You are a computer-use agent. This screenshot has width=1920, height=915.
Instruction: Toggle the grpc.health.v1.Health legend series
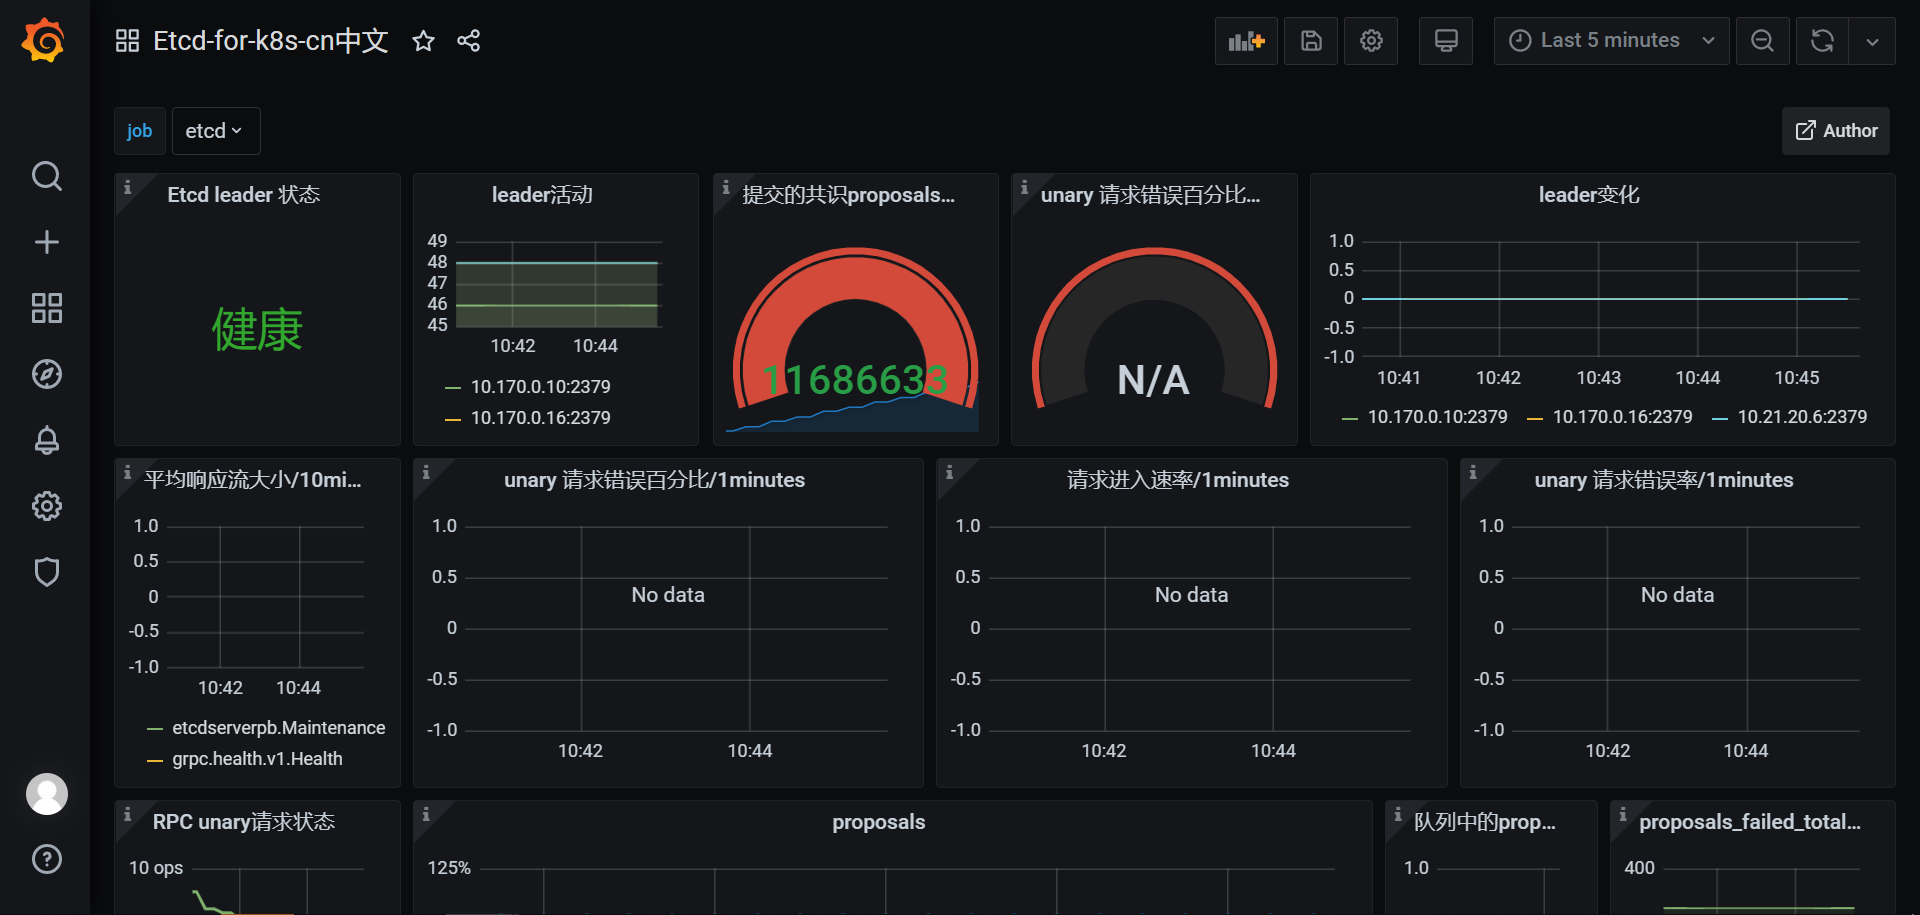257,759
